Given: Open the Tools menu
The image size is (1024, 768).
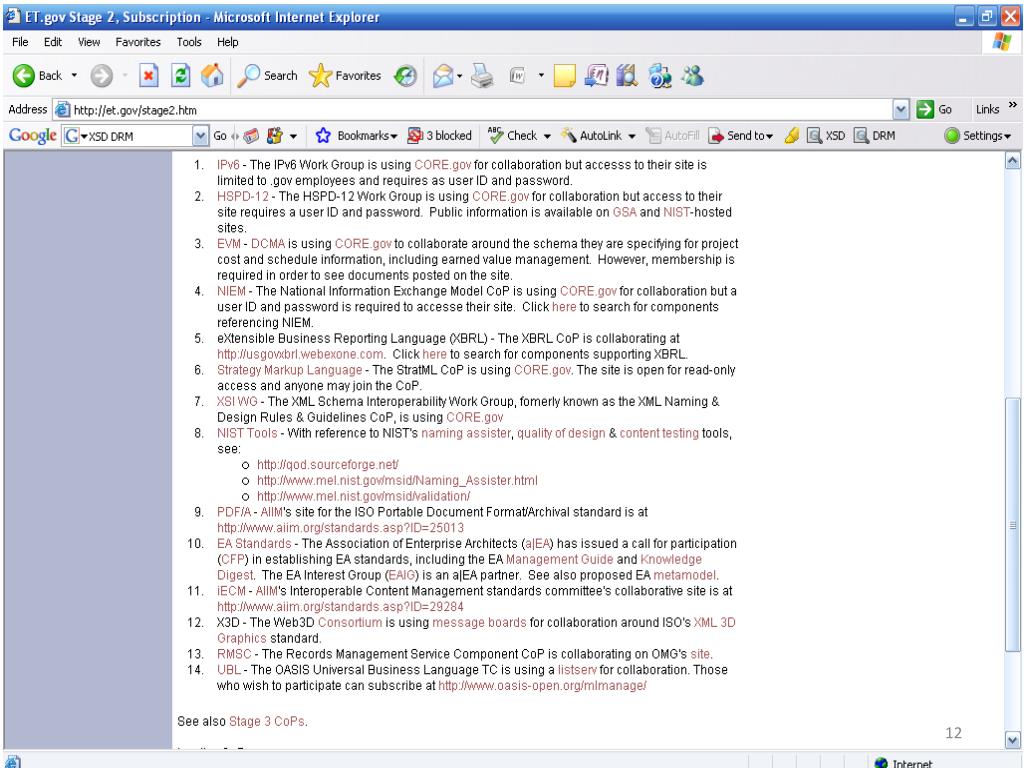Looking at the screenshot, I should click(189, 42).
